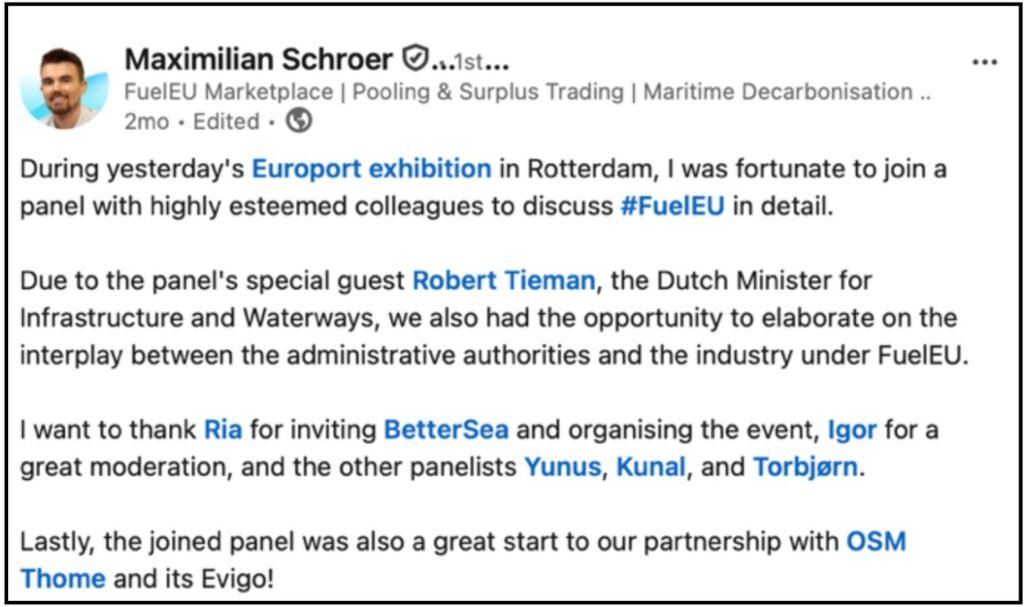Open Yunus's profile mention
This screenshot has width=1024, height=607.
click(x=560, y=467)
